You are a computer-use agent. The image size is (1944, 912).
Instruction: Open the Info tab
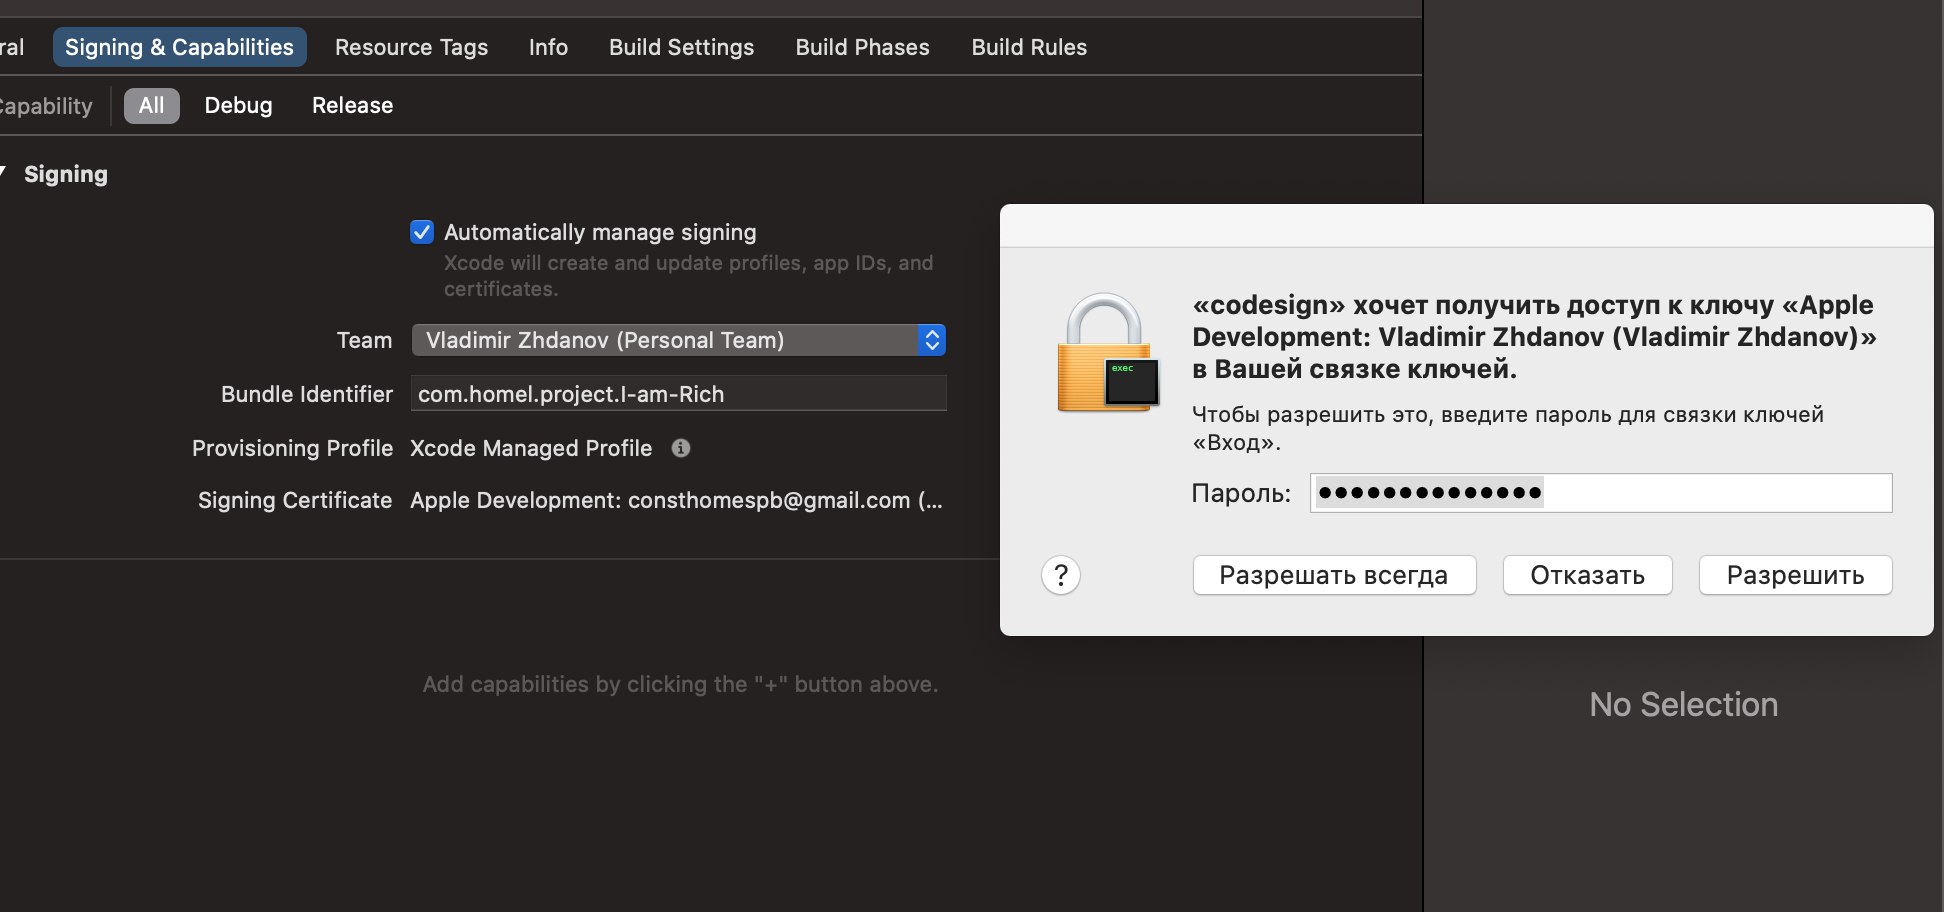(548, 47)
